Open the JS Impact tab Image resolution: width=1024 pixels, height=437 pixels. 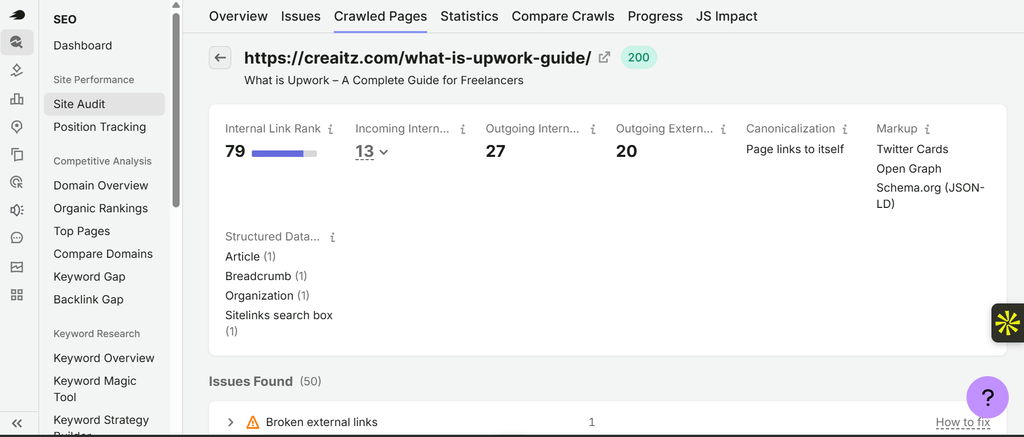(727, 16)
